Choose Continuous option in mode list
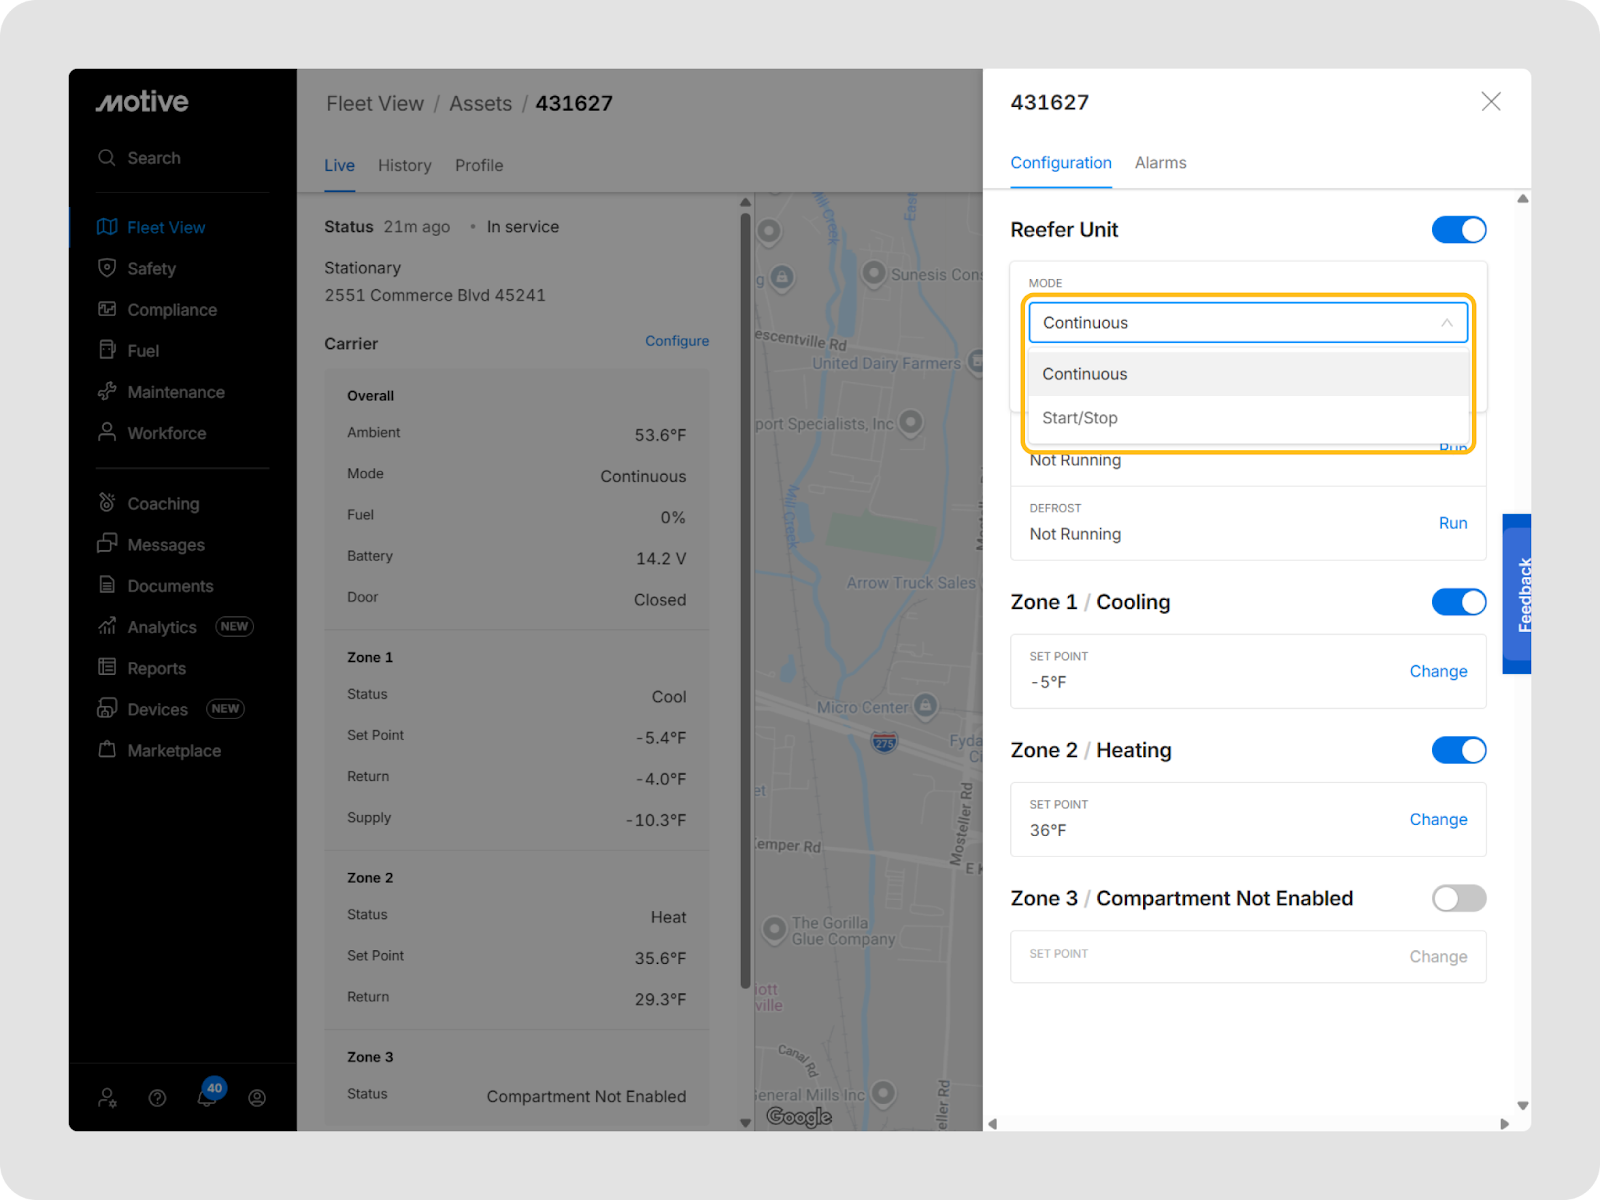Screen dimensions: 1600x1200 point(1085,374)
